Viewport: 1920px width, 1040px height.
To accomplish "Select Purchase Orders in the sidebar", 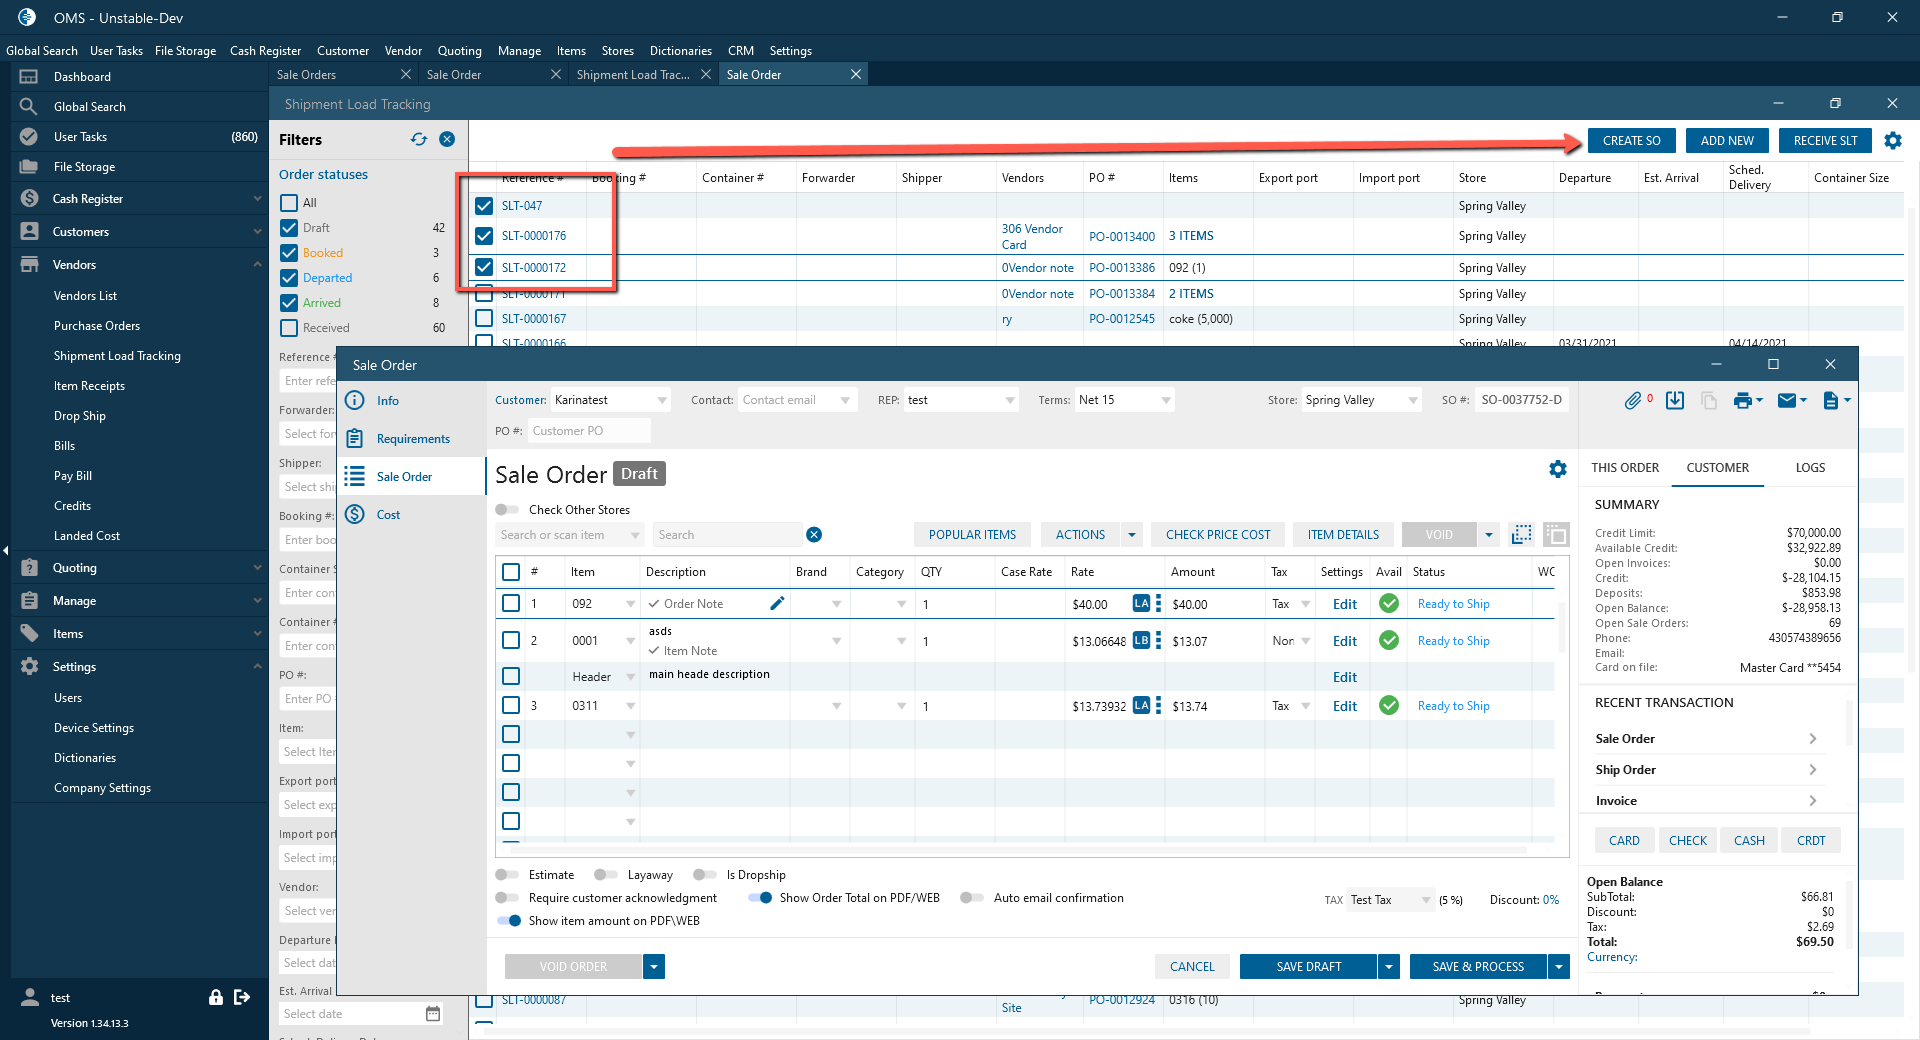I will [97, 326].
